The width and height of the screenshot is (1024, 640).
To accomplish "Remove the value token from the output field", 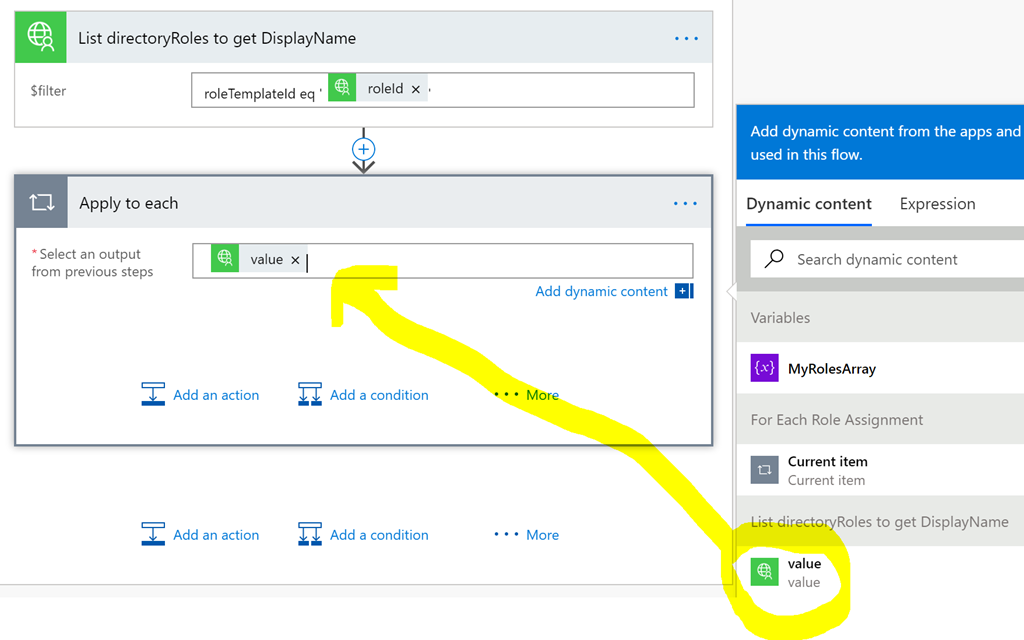I will [x=295, y=260].
